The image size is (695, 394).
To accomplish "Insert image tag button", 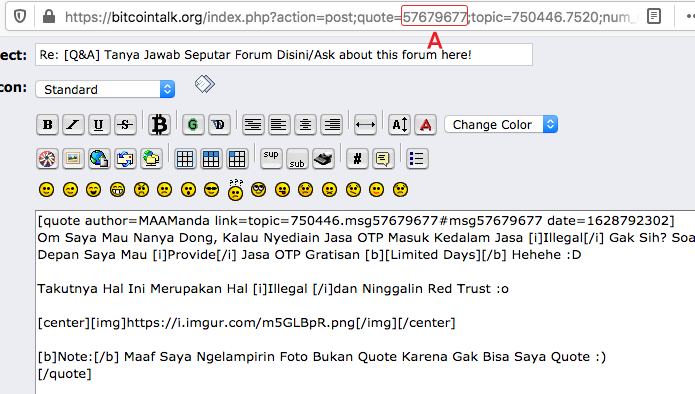I will pos(73,159).
